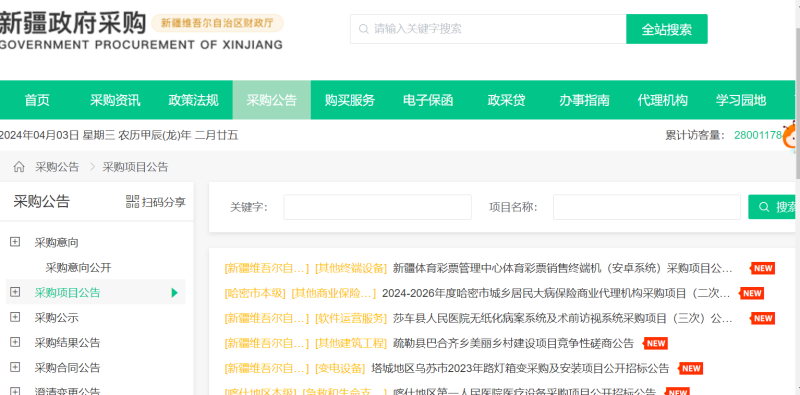The height and width of the screenshot is (395, 800).
Task: Expand the 采购公示 tree node
Action: pyautogui.click(x=15, y=317)
